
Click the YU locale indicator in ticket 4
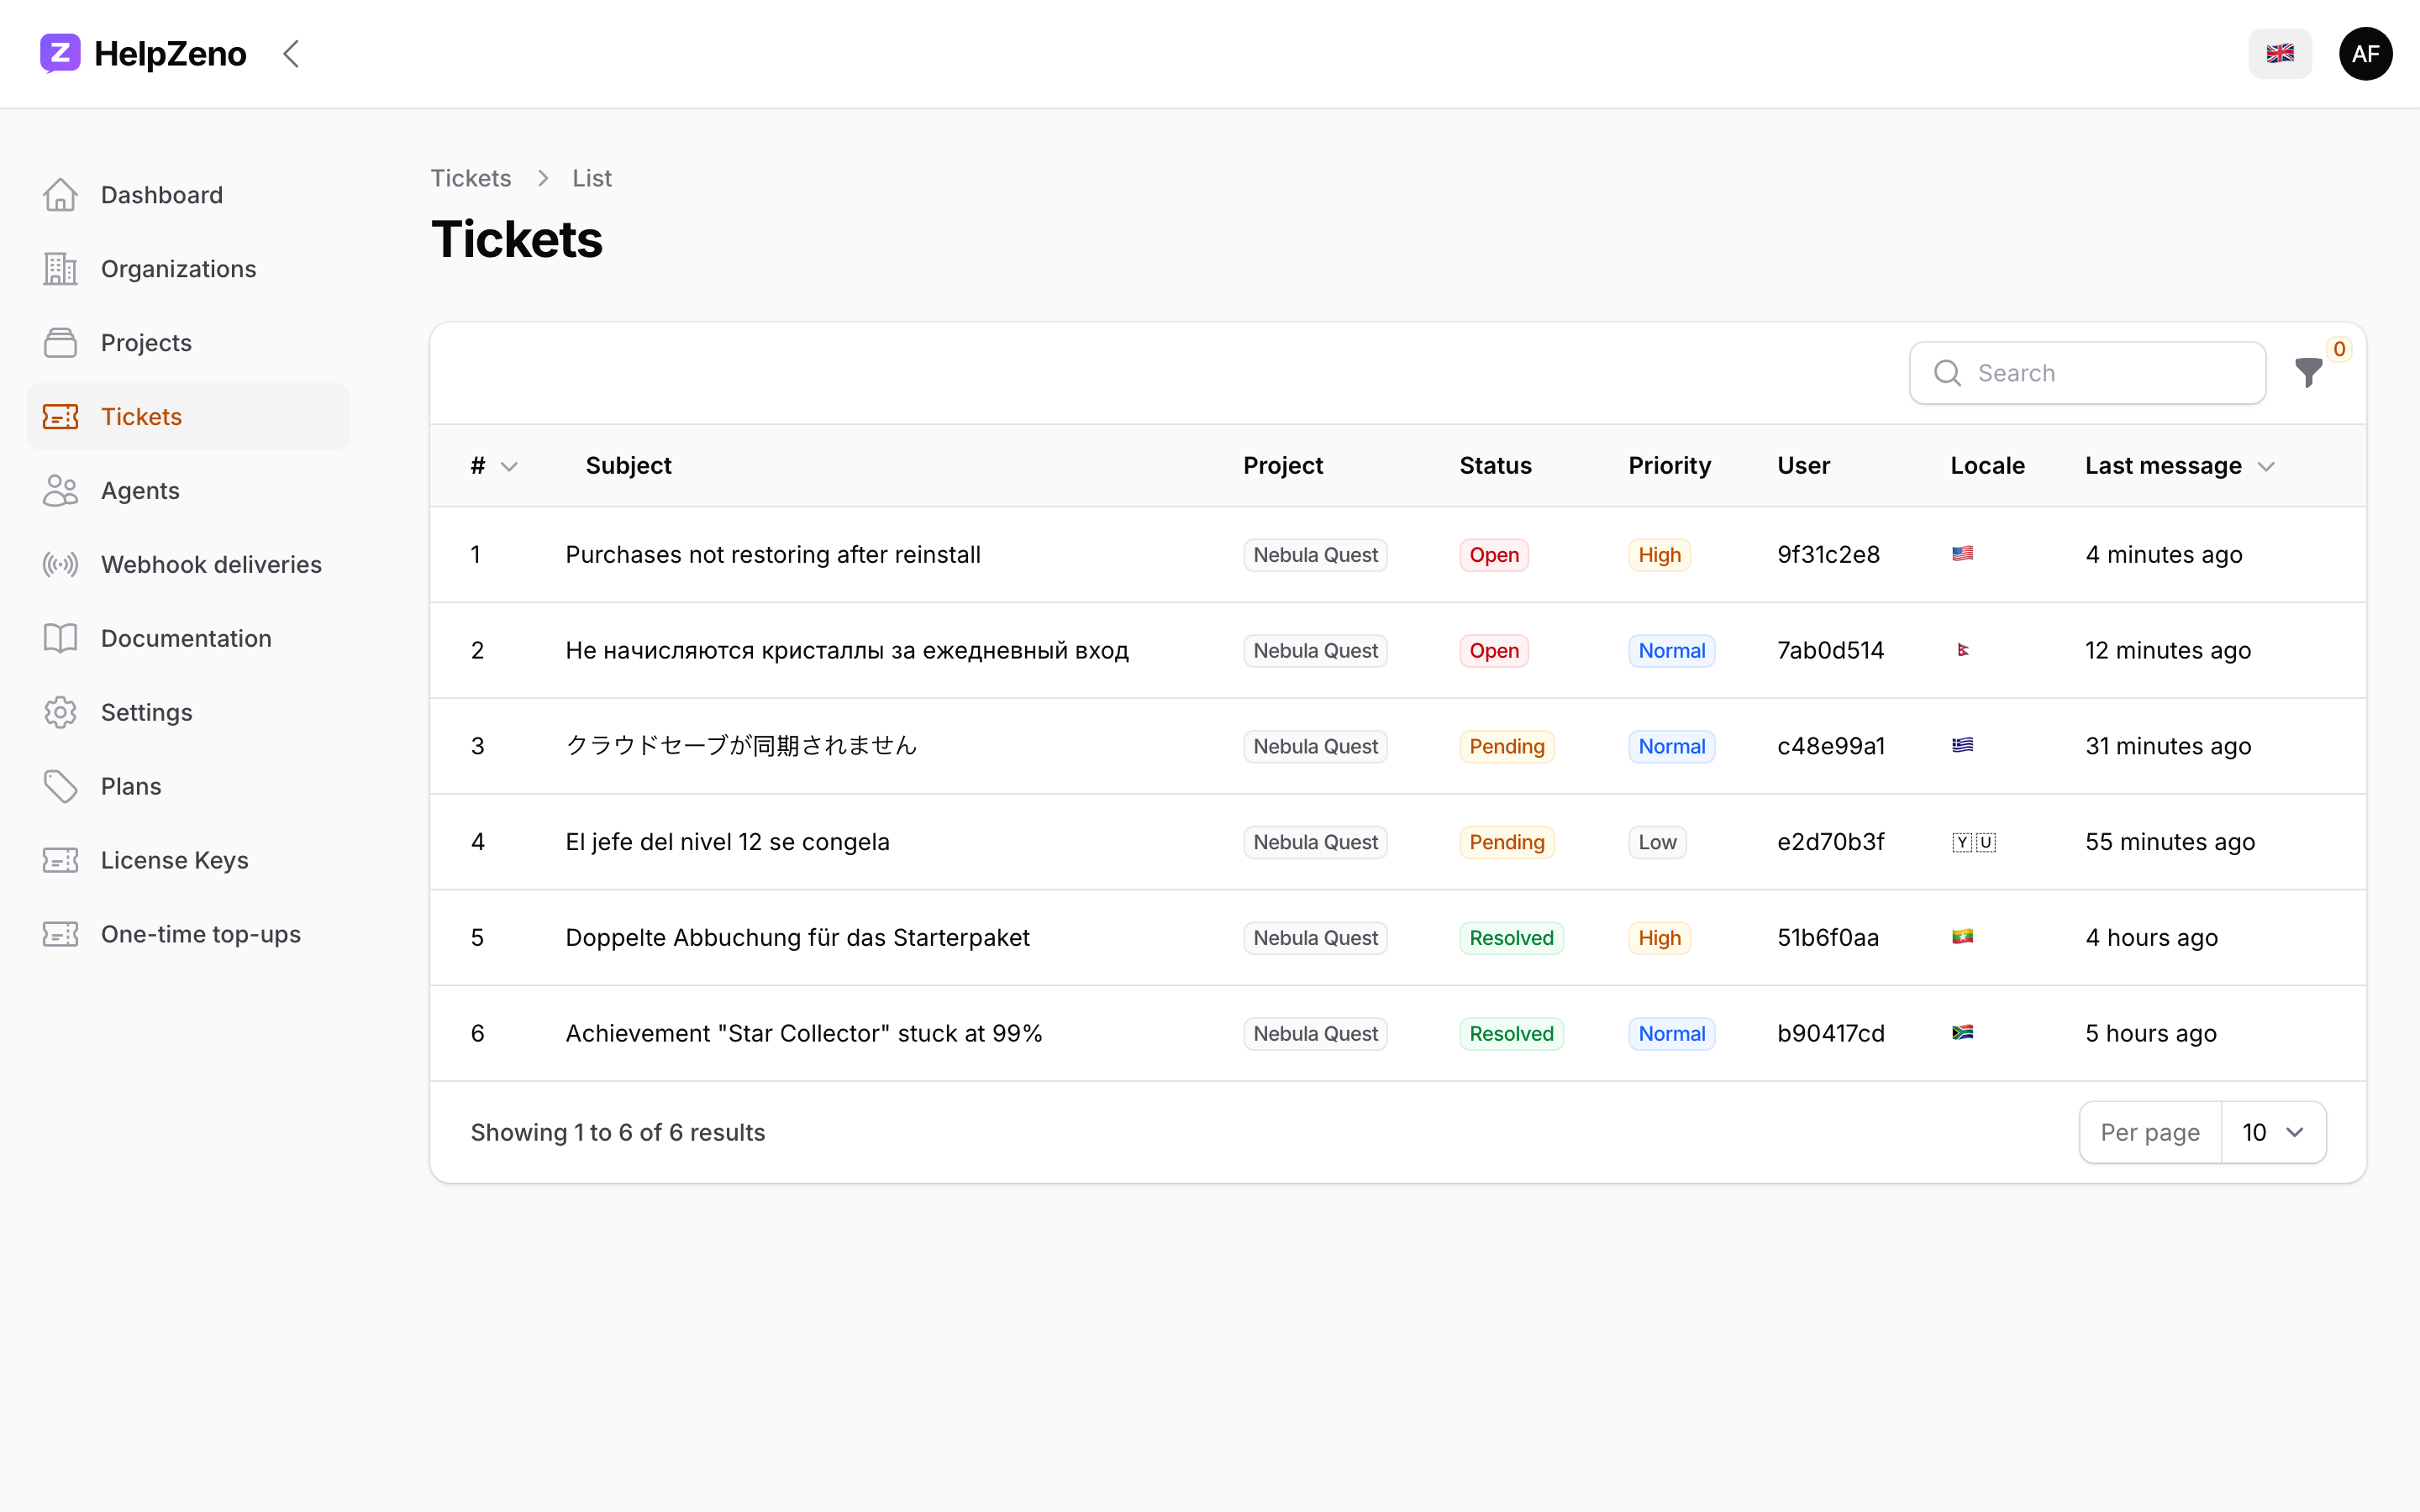1973,842
